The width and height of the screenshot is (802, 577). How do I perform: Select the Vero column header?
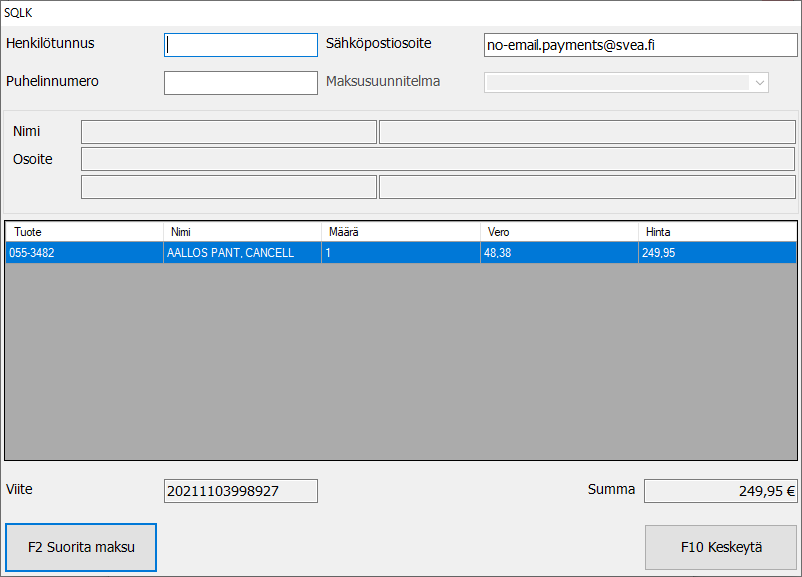(558, 232)
